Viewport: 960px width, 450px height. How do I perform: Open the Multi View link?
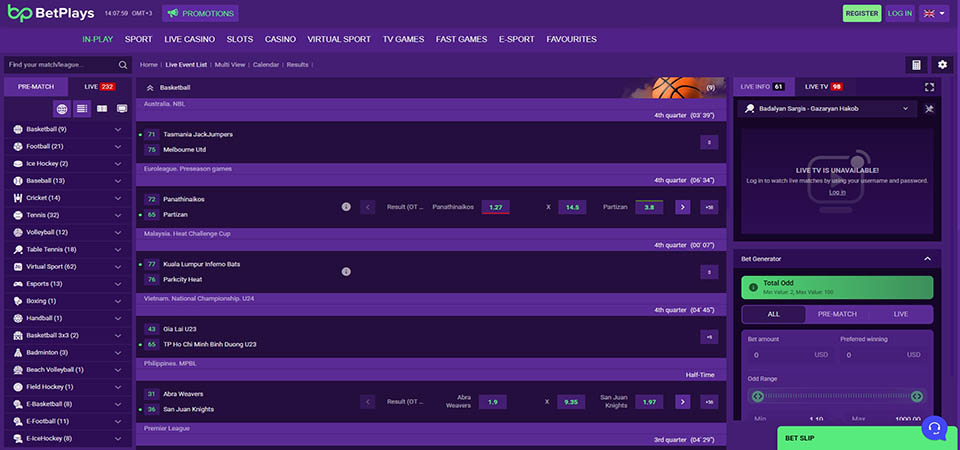coord(230,64)
